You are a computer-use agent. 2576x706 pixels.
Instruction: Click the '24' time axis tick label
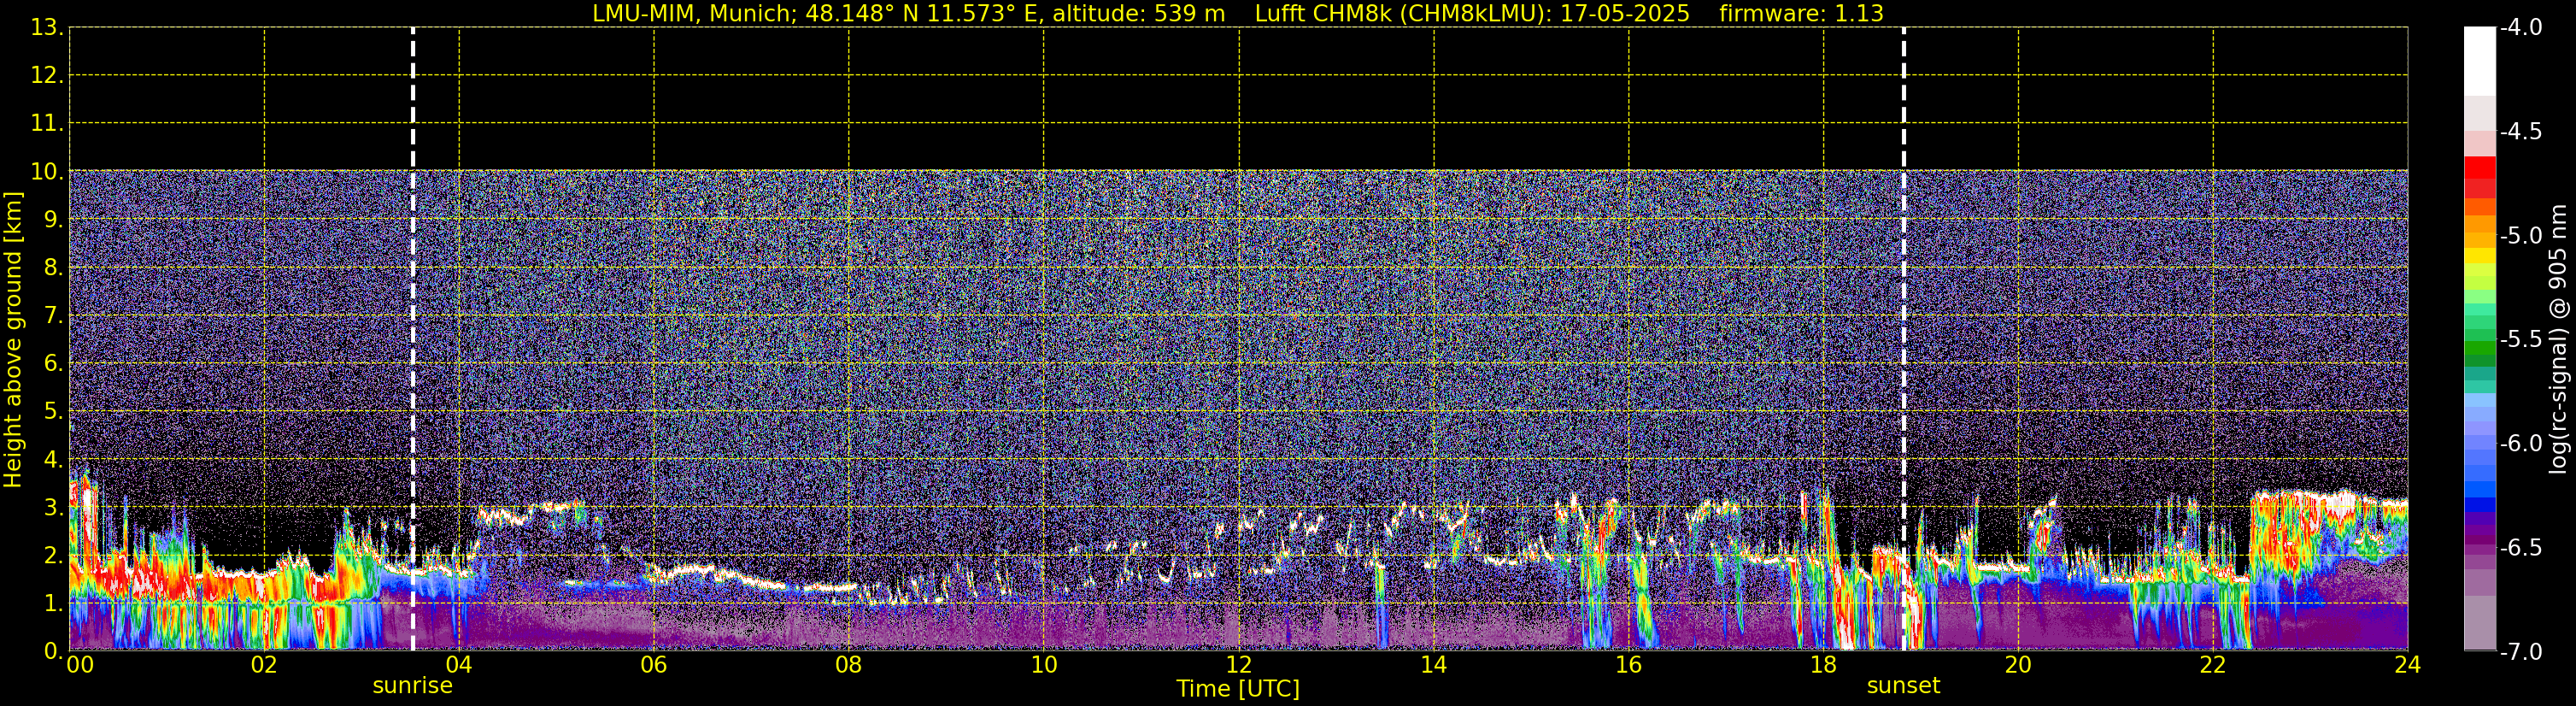(x=2408, y=666)
